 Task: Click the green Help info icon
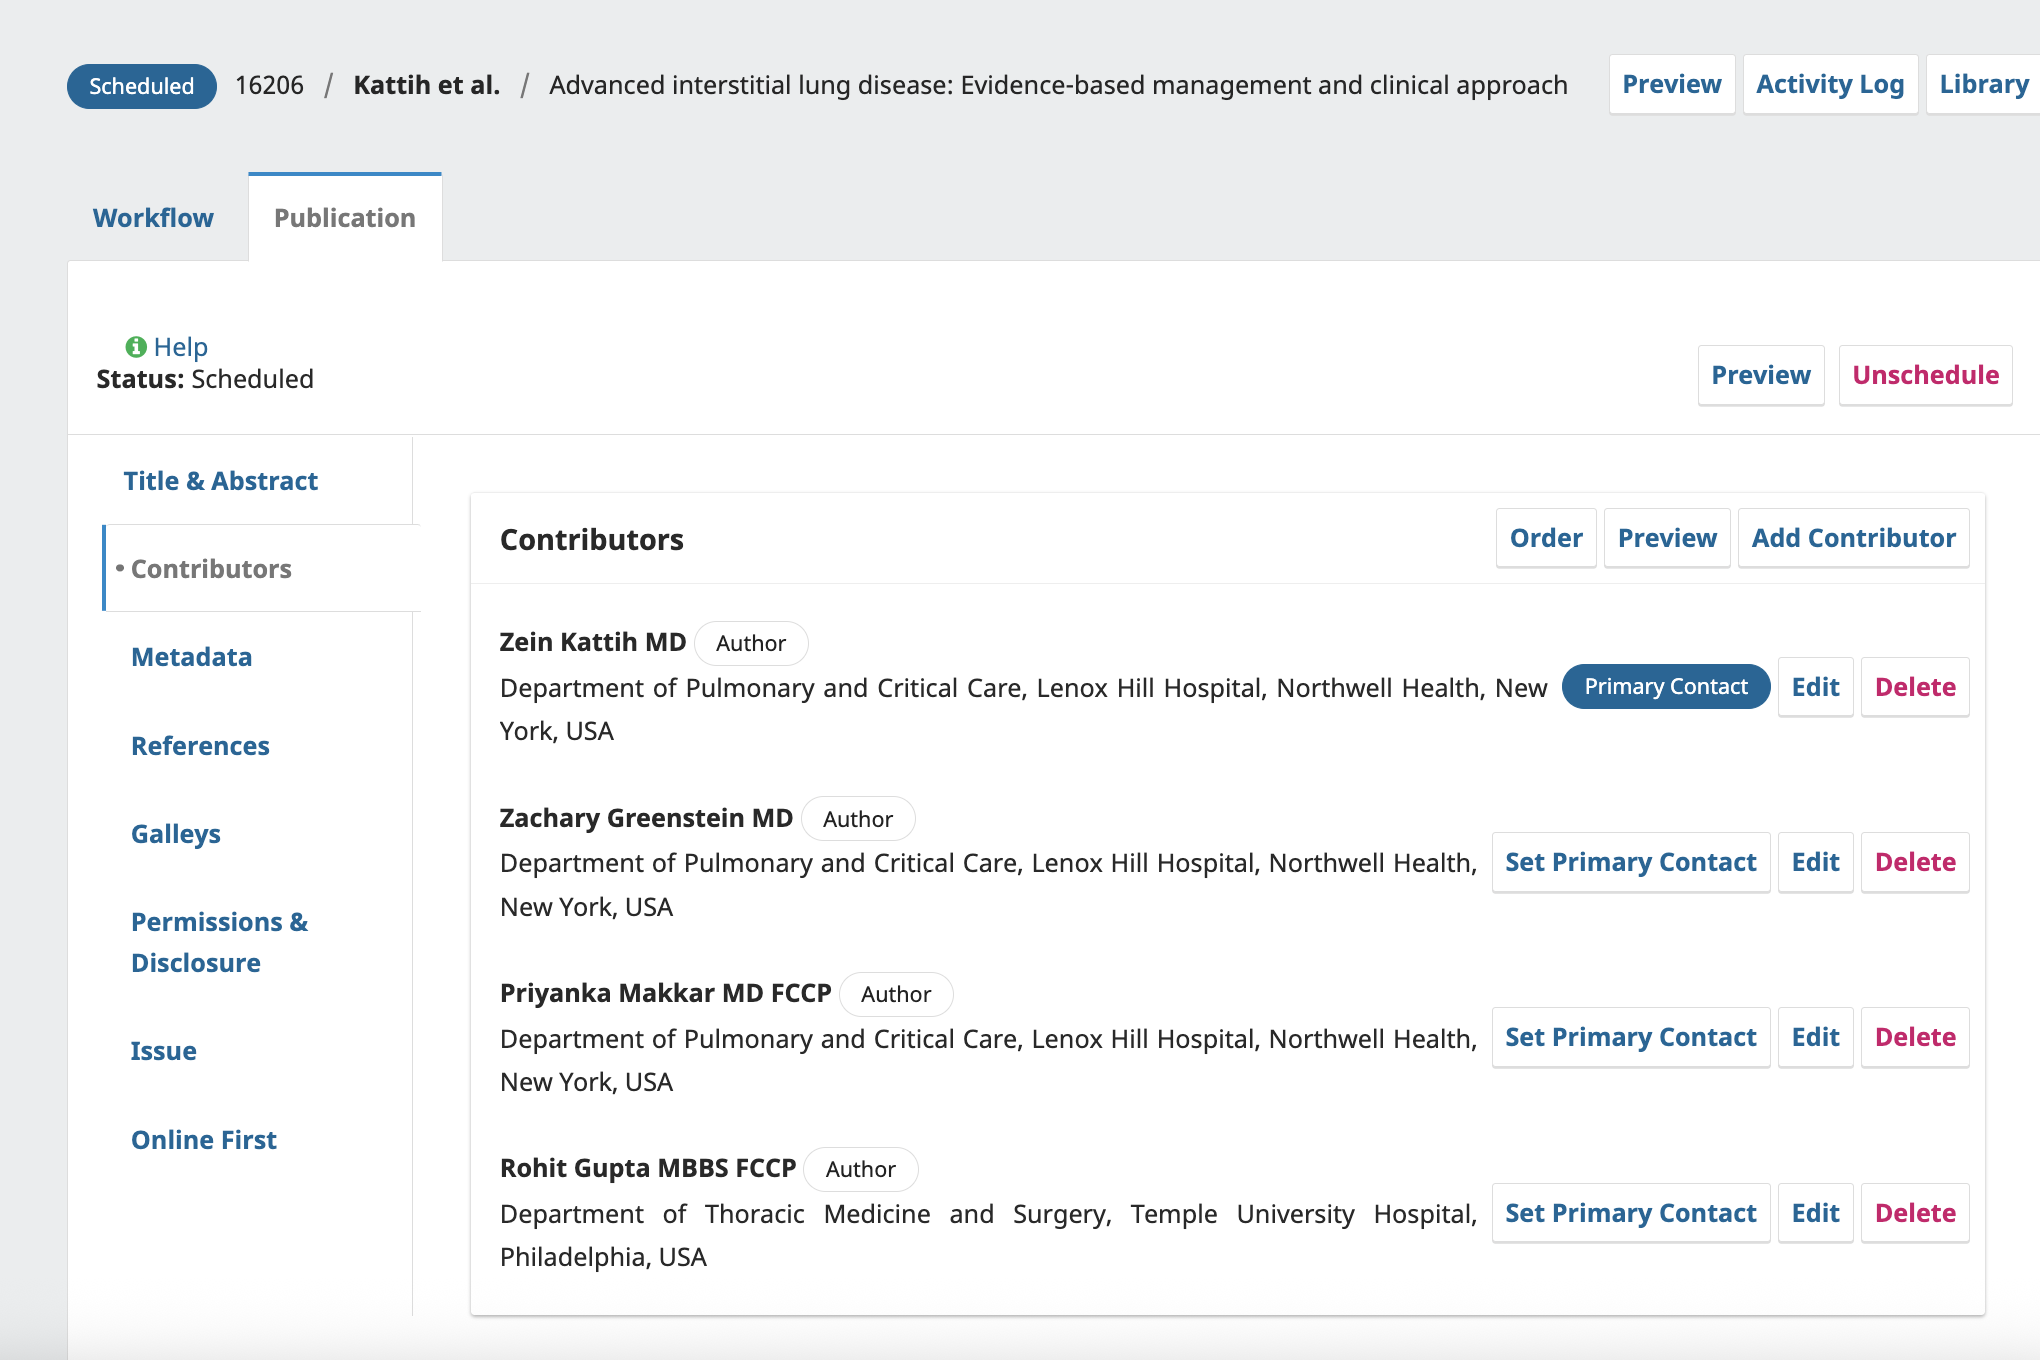point(136,347)
